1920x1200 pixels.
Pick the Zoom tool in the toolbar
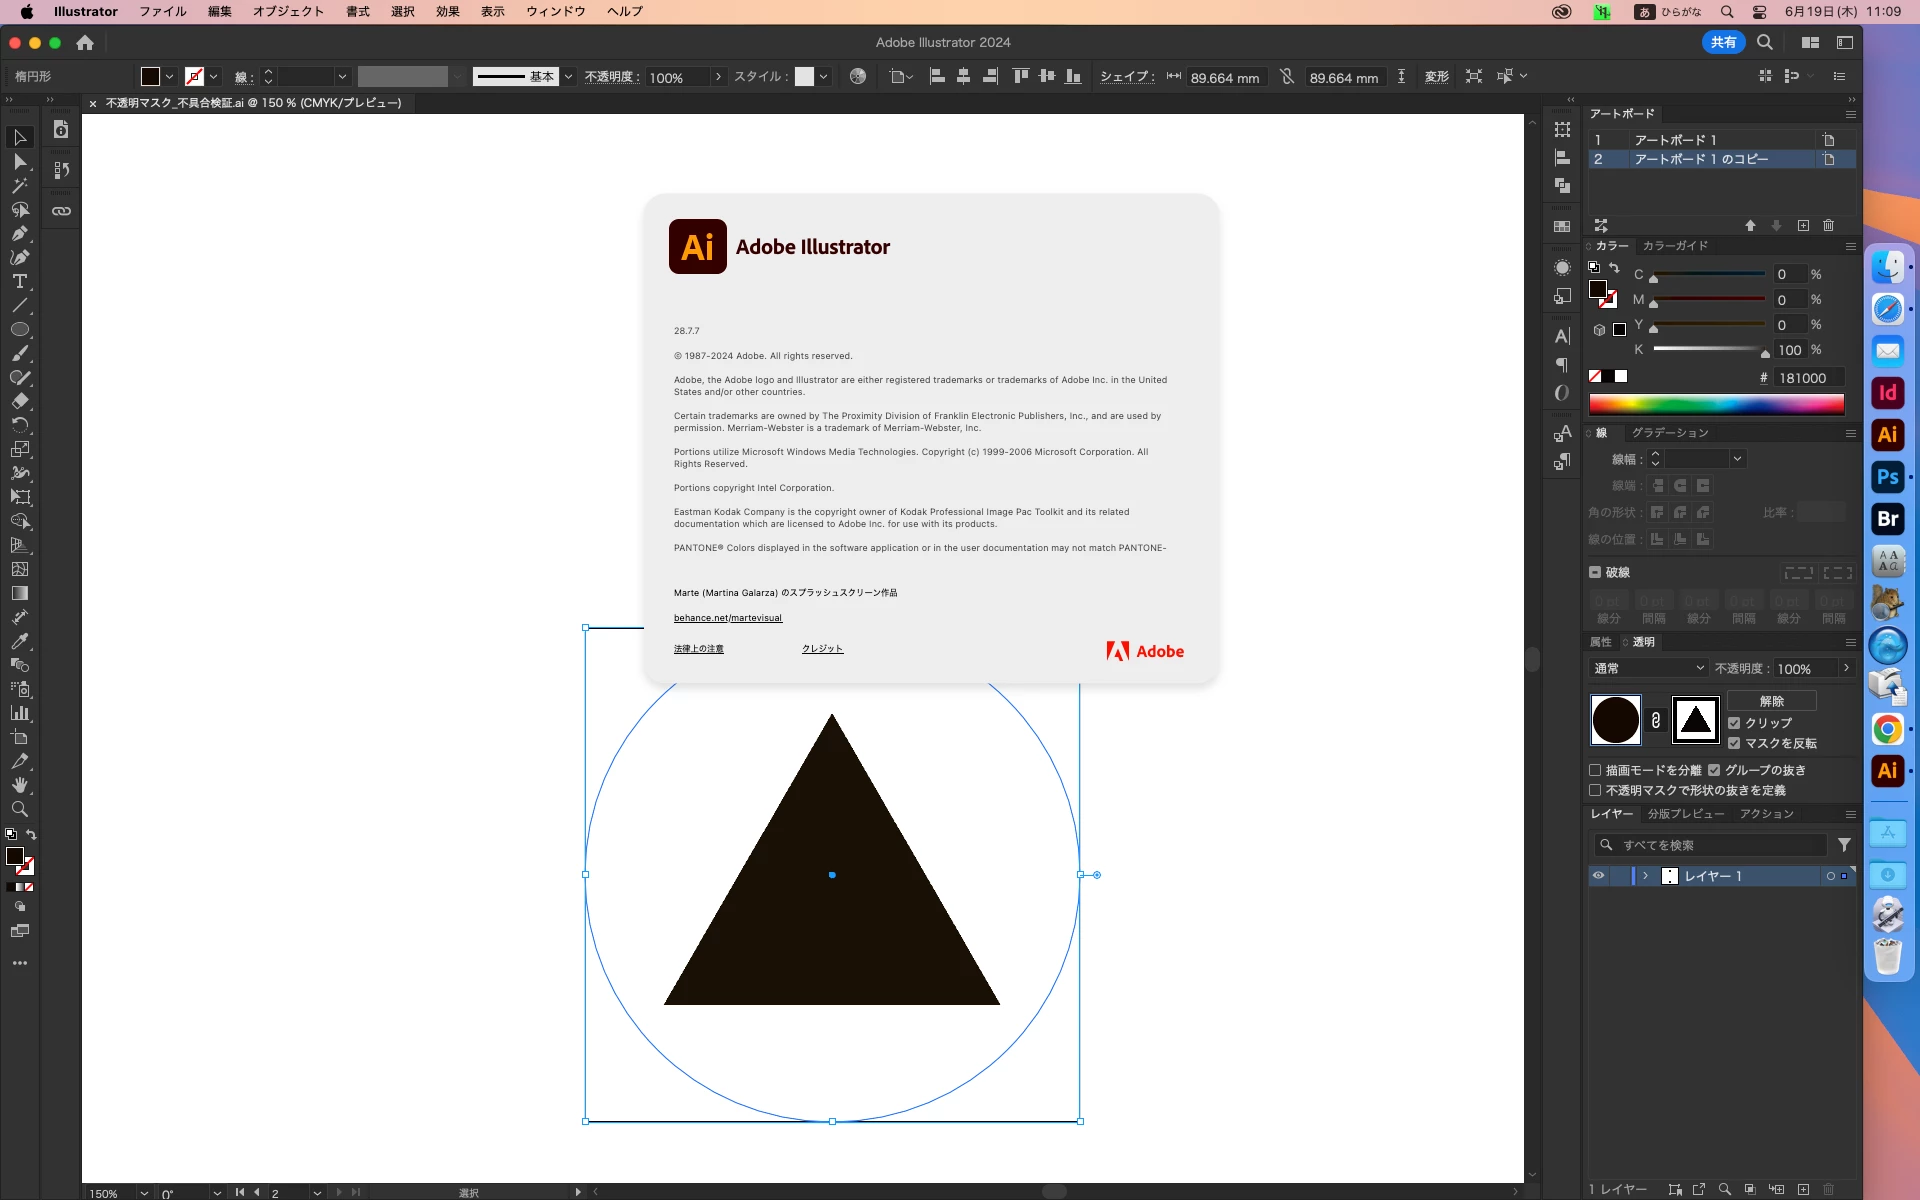coord(20,809)
